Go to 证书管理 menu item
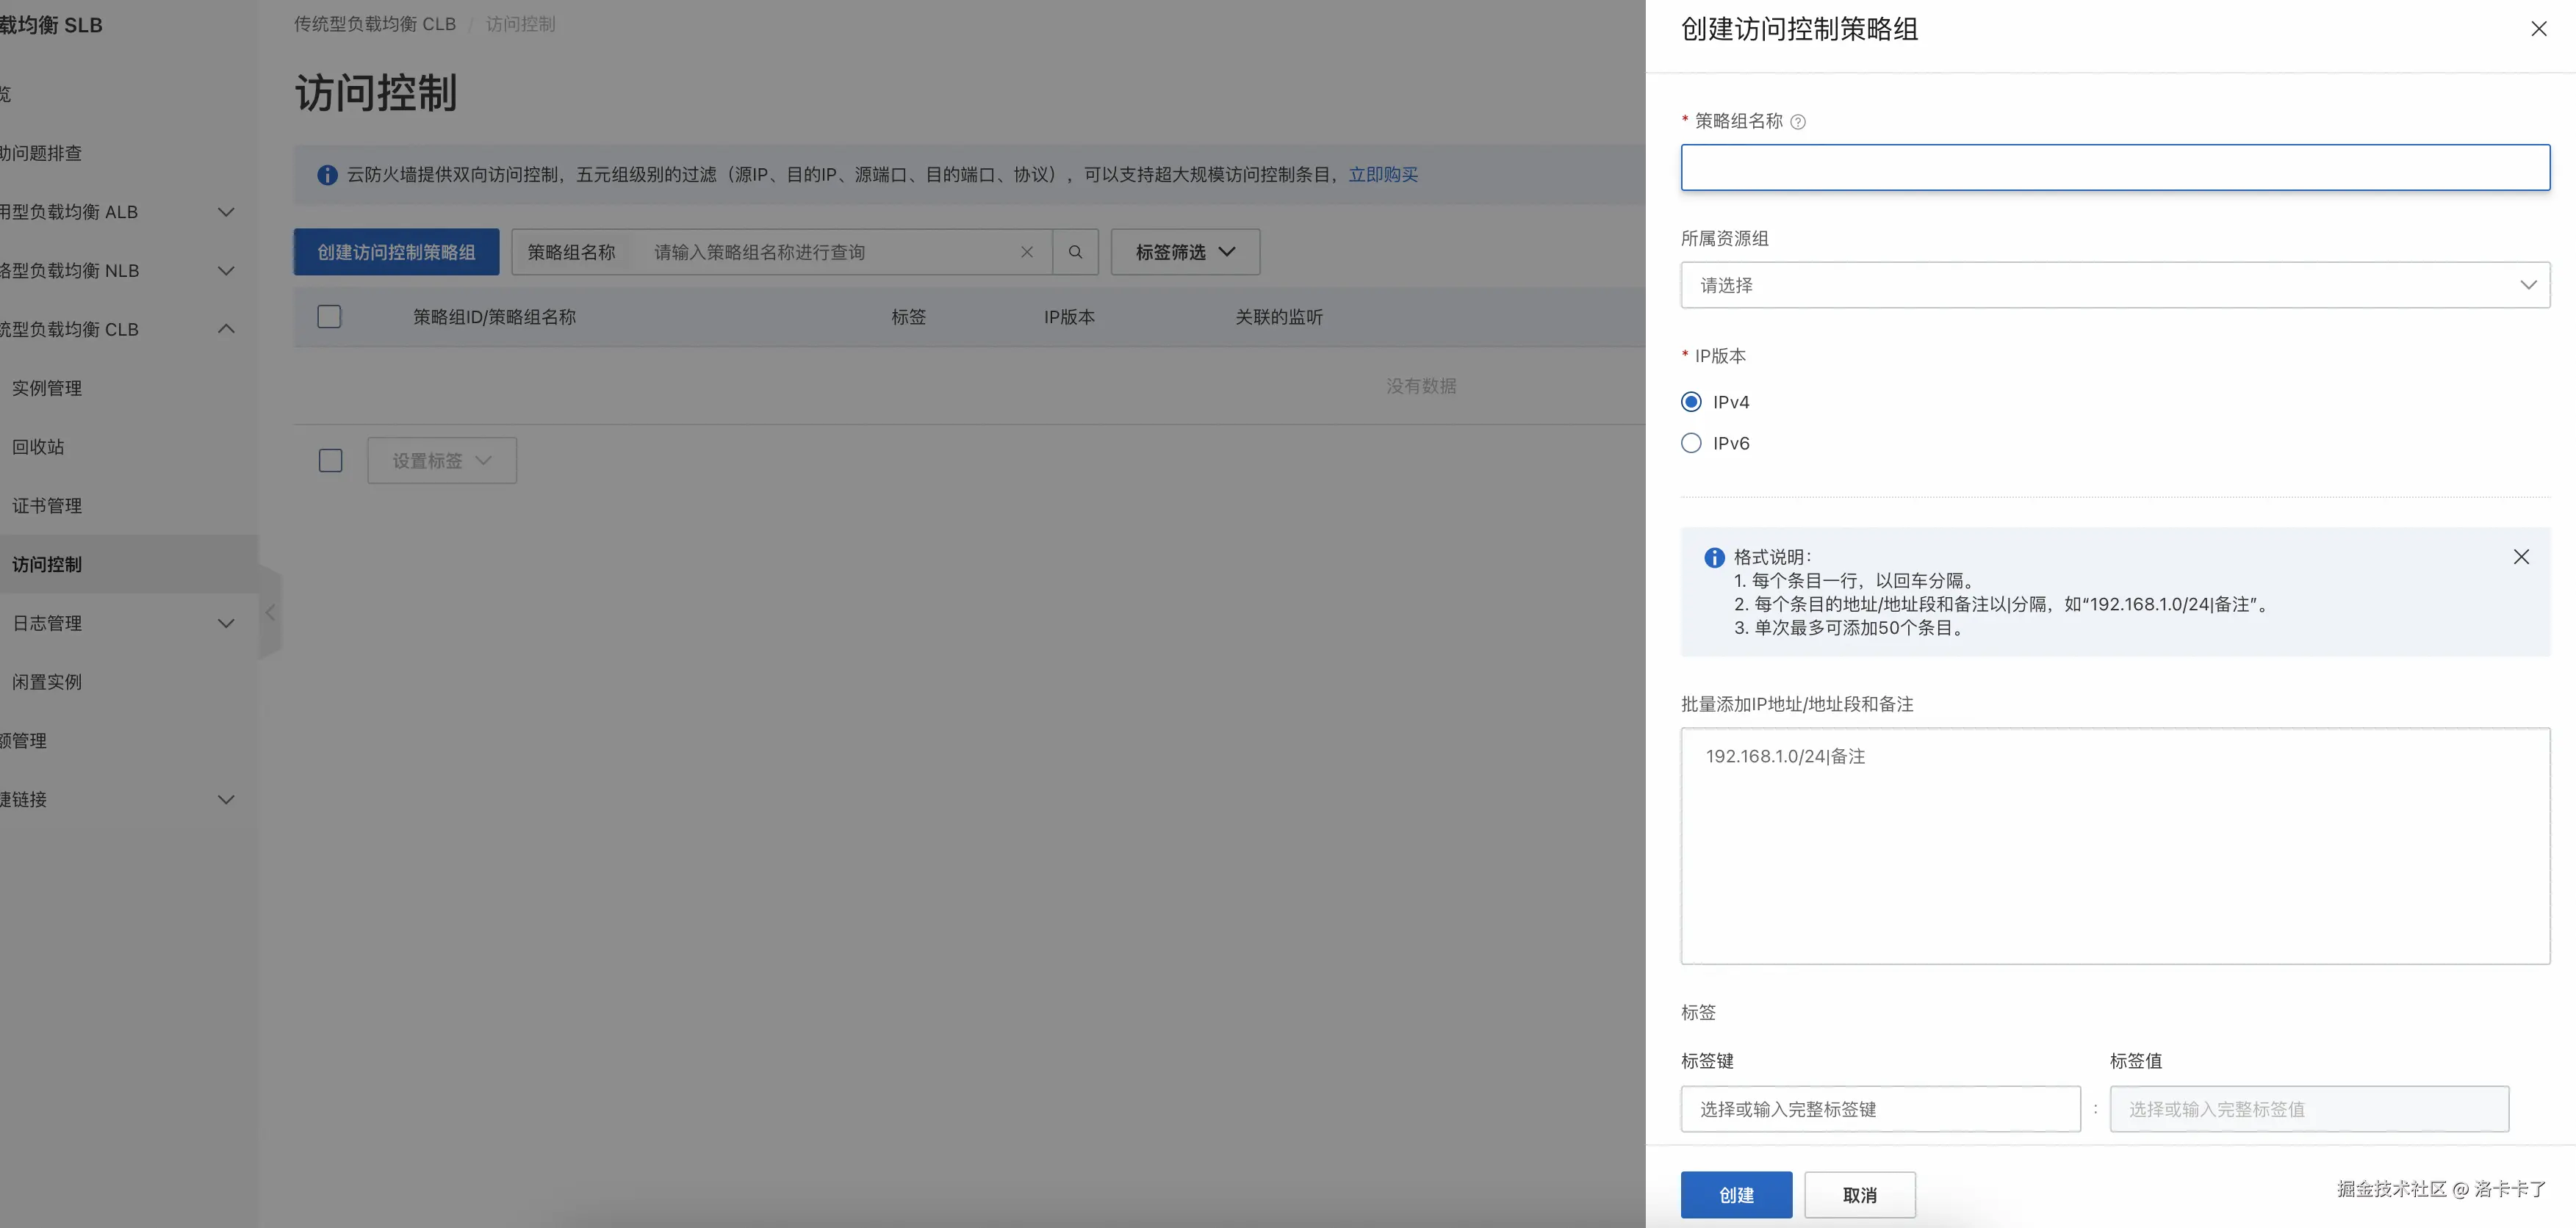 [47, 506]
